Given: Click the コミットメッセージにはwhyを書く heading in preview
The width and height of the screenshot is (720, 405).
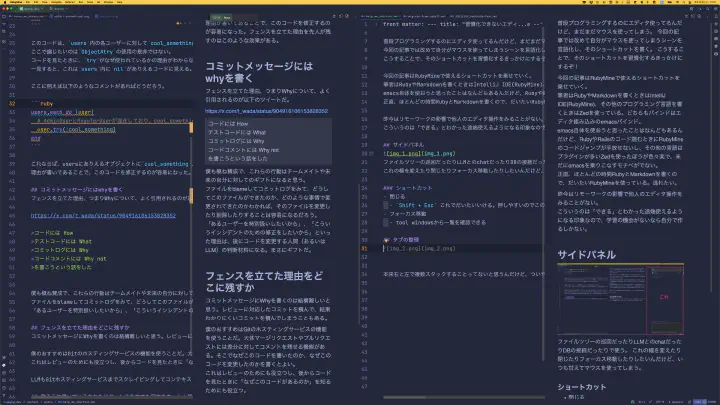Looking at the screenshot, I should click(259, 72).
